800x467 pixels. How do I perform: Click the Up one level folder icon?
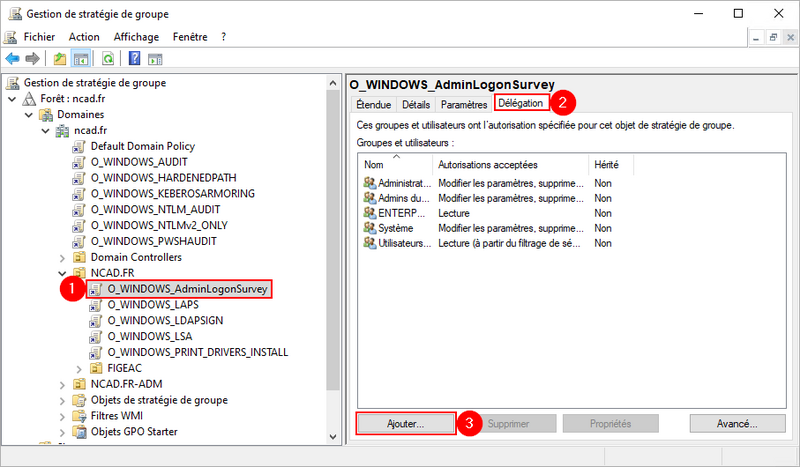click(59, 59)
